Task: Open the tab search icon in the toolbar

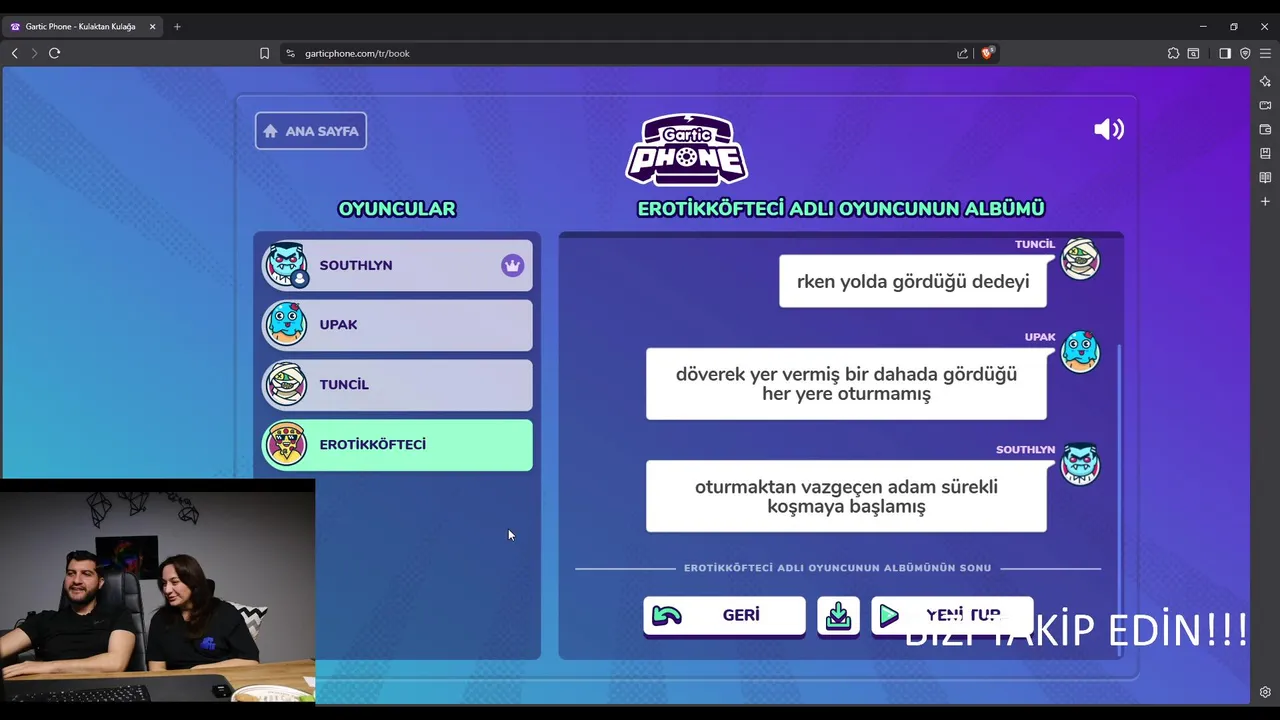Action: tap(1194, 53)
